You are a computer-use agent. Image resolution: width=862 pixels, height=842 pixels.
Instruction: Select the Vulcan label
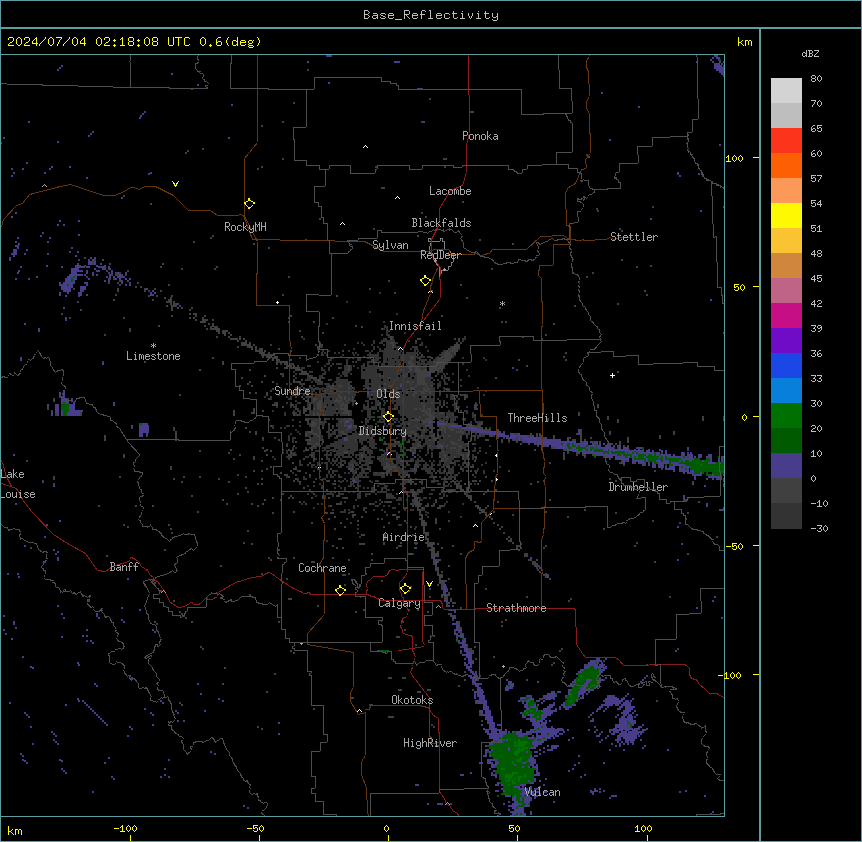pyautogui.click(x=543, y=792)
